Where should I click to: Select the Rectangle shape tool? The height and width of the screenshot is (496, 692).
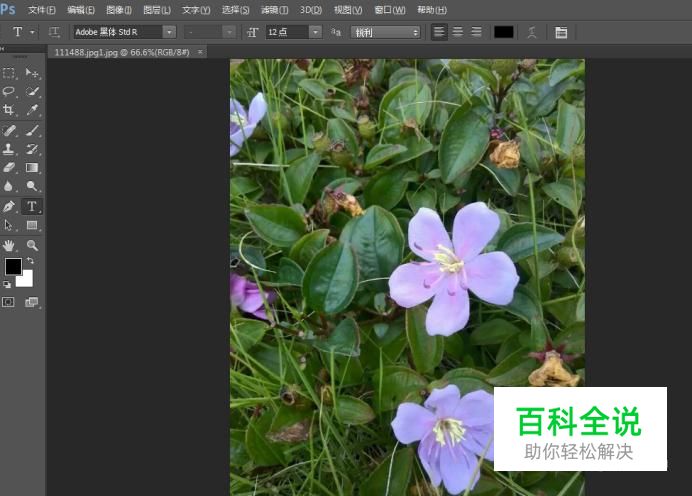point(32,225)
